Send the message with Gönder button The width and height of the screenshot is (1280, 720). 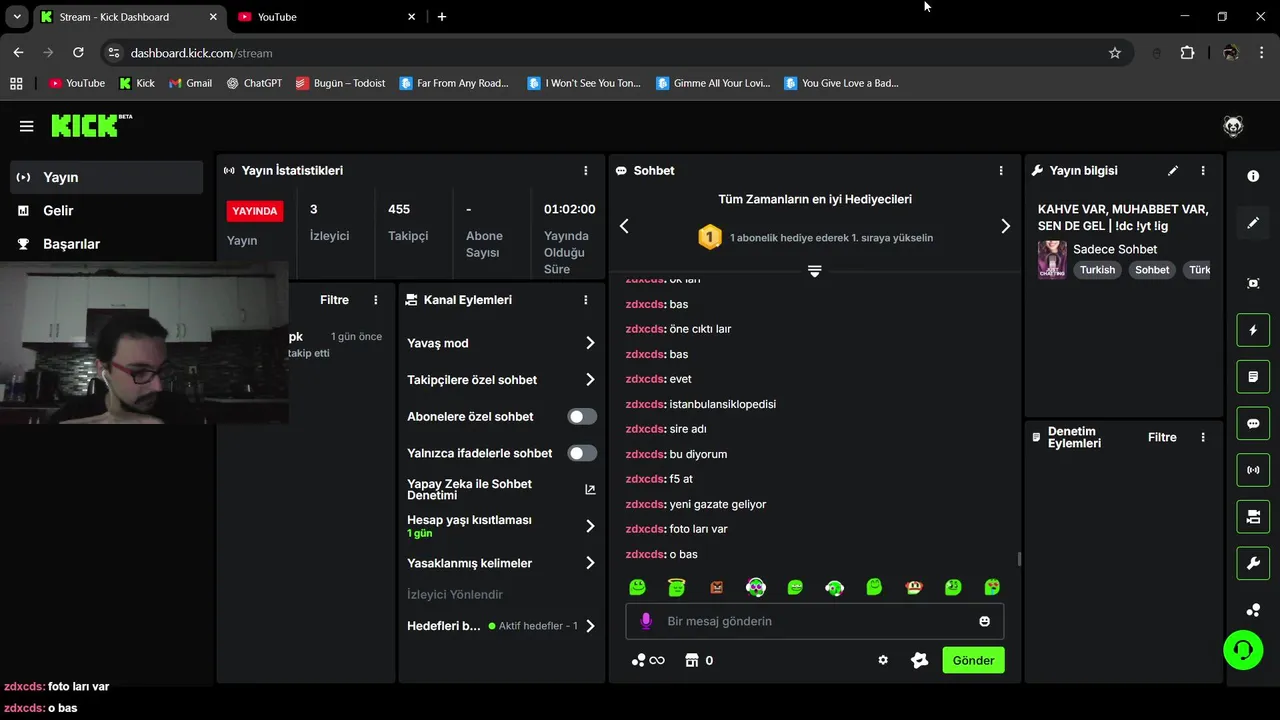[x=973, y=660]
